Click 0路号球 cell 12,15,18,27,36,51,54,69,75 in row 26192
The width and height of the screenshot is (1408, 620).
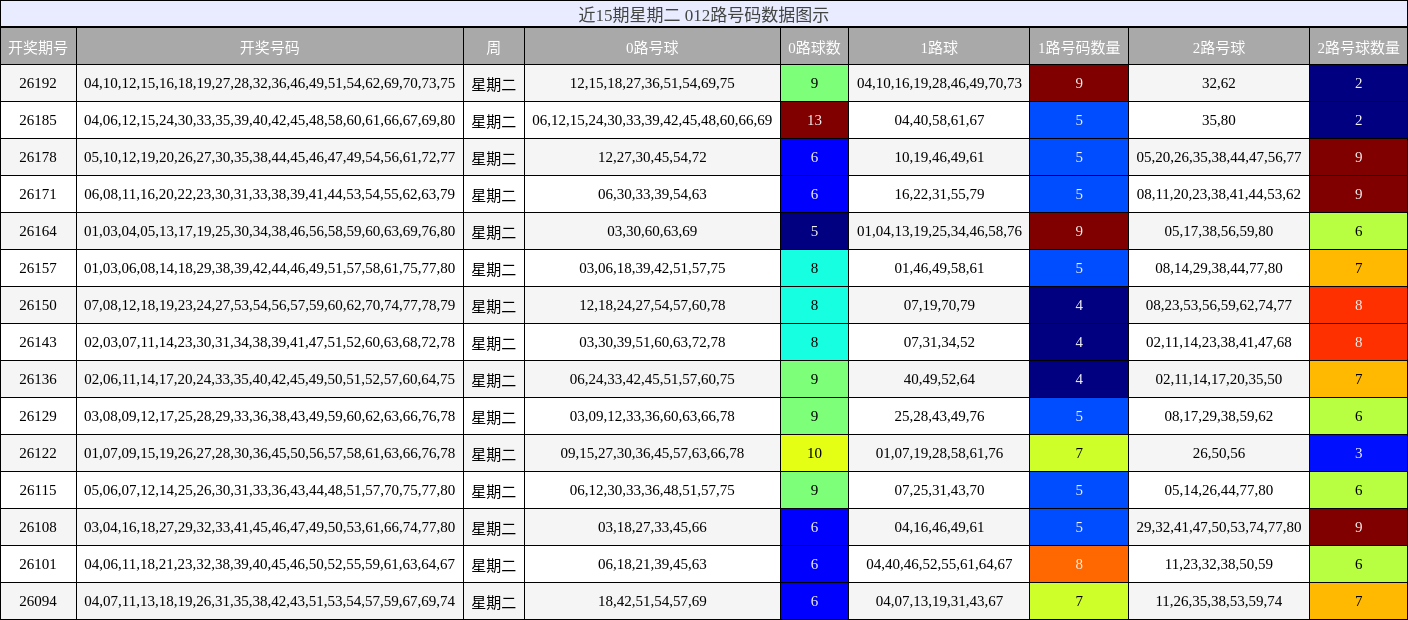pyautogui.click(x=652, y=83)
